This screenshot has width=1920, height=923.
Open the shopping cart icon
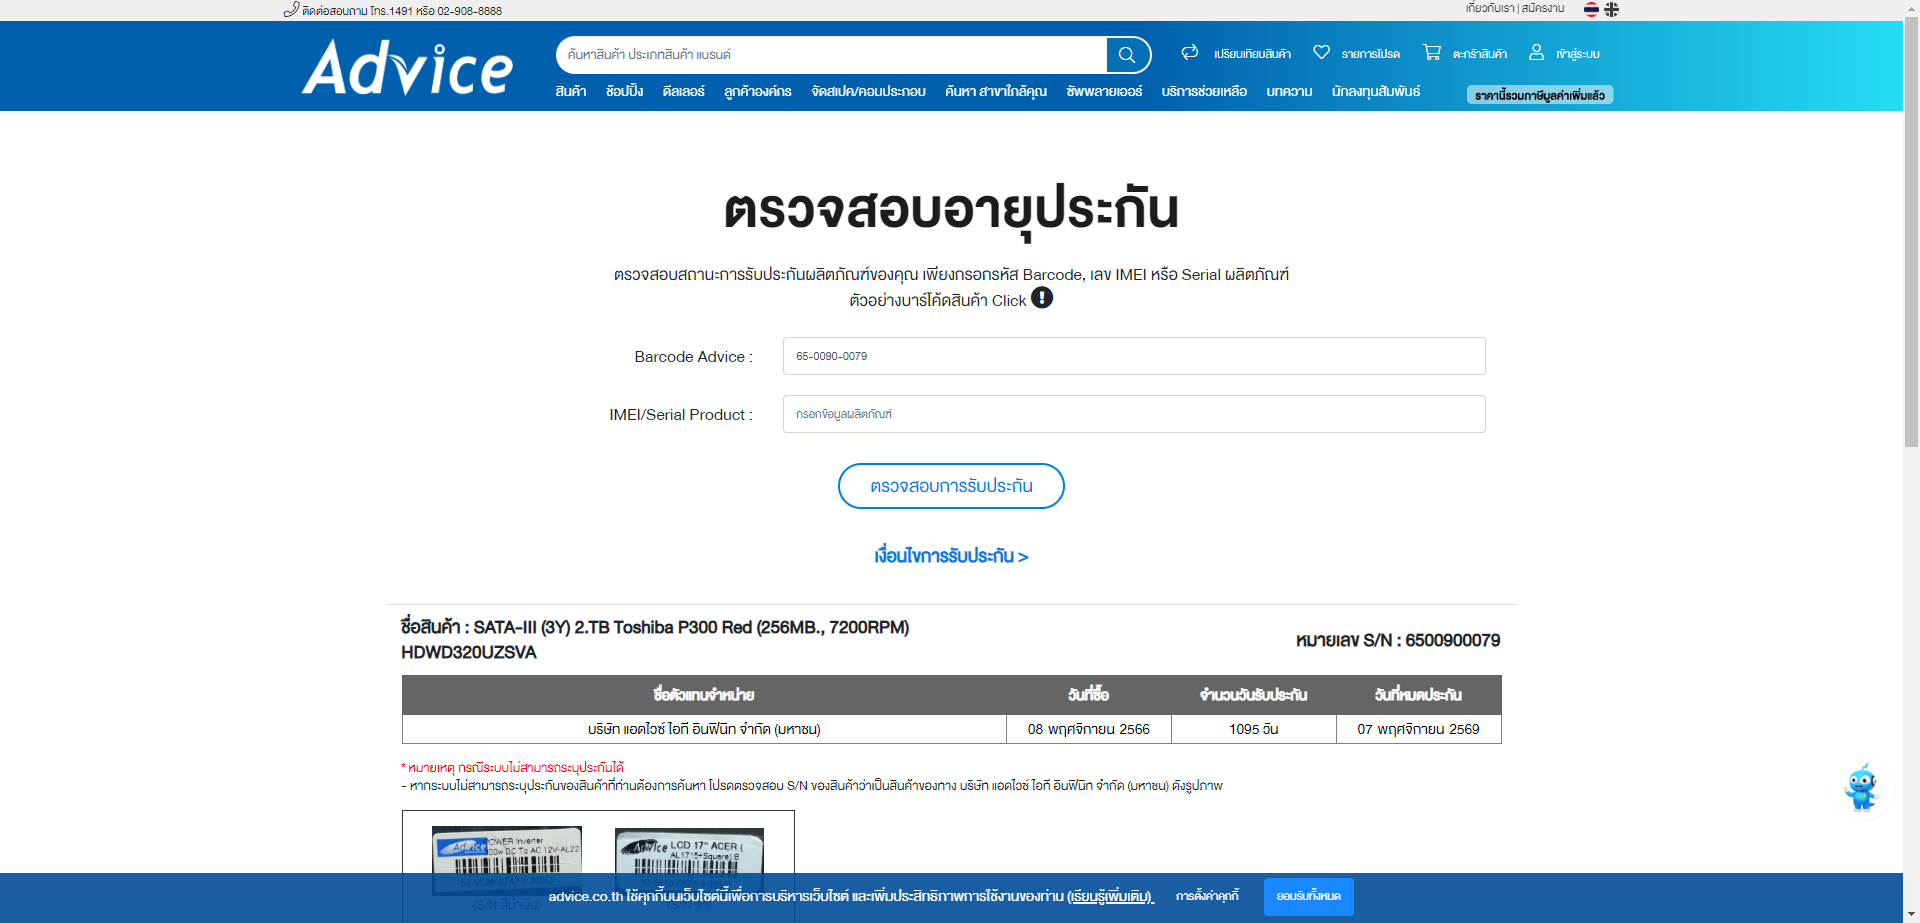click(1432, 52)
